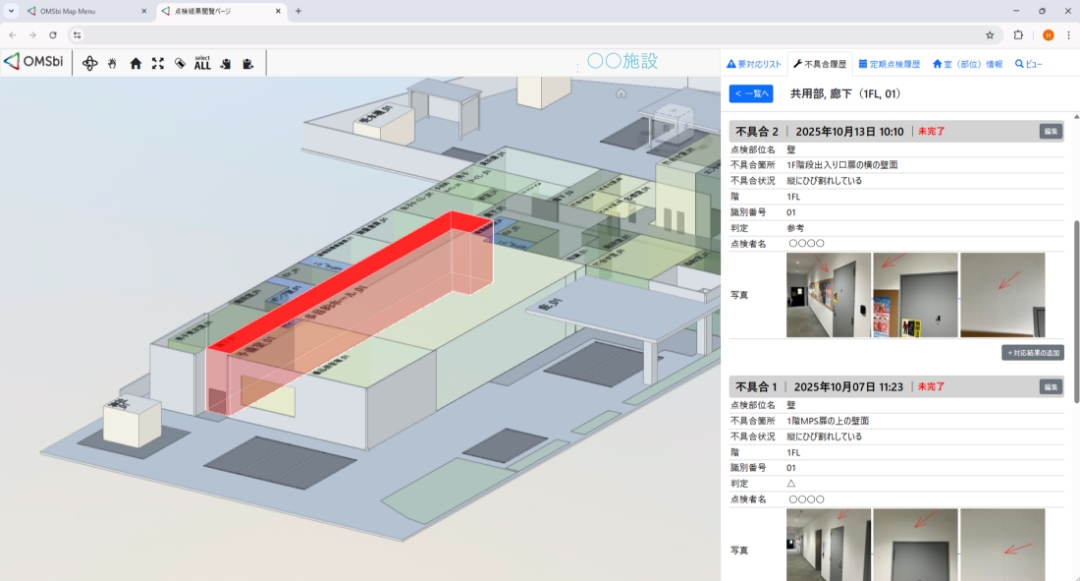Click the select ALL toolbar icon
Image resolution: width=1080 pixels, height=581 pixels.
pyautogui.click(x=202, y=63)
